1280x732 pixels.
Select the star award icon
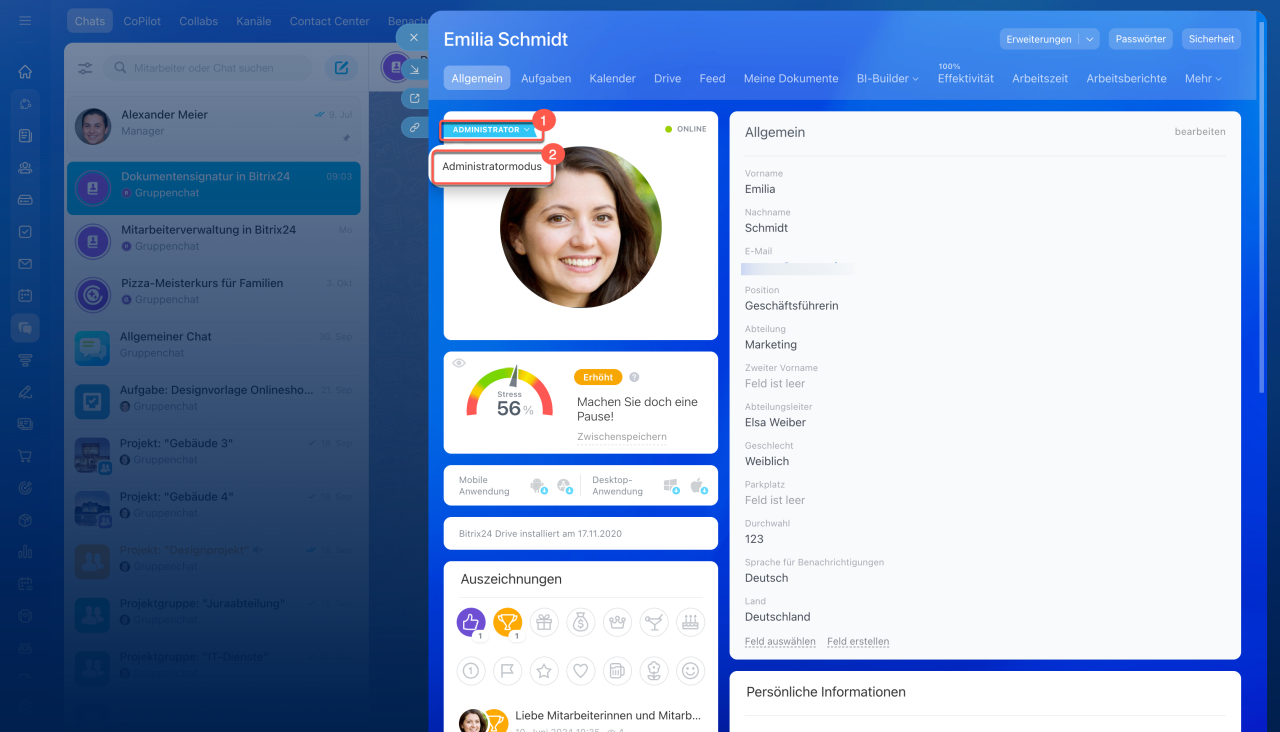(x=544, y=670)
